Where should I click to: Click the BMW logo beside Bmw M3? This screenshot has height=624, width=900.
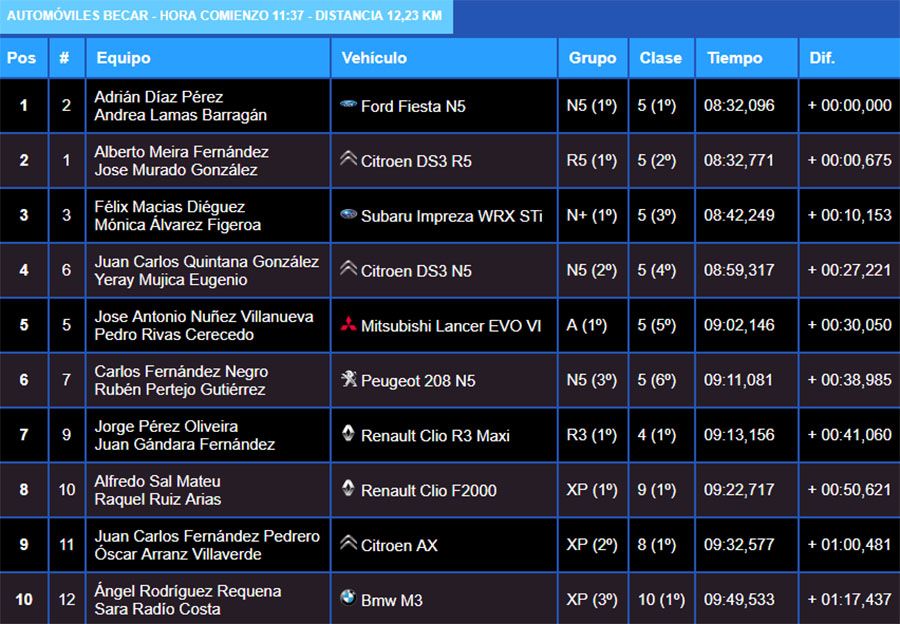(x=348, y=598)
